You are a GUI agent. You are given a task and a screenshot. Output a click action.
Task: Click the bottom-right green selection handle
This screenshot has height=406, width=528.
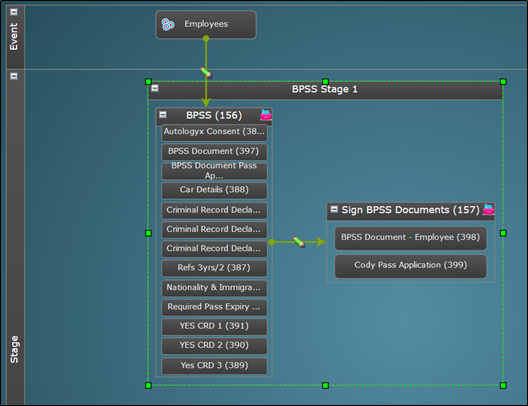point(503,385)
